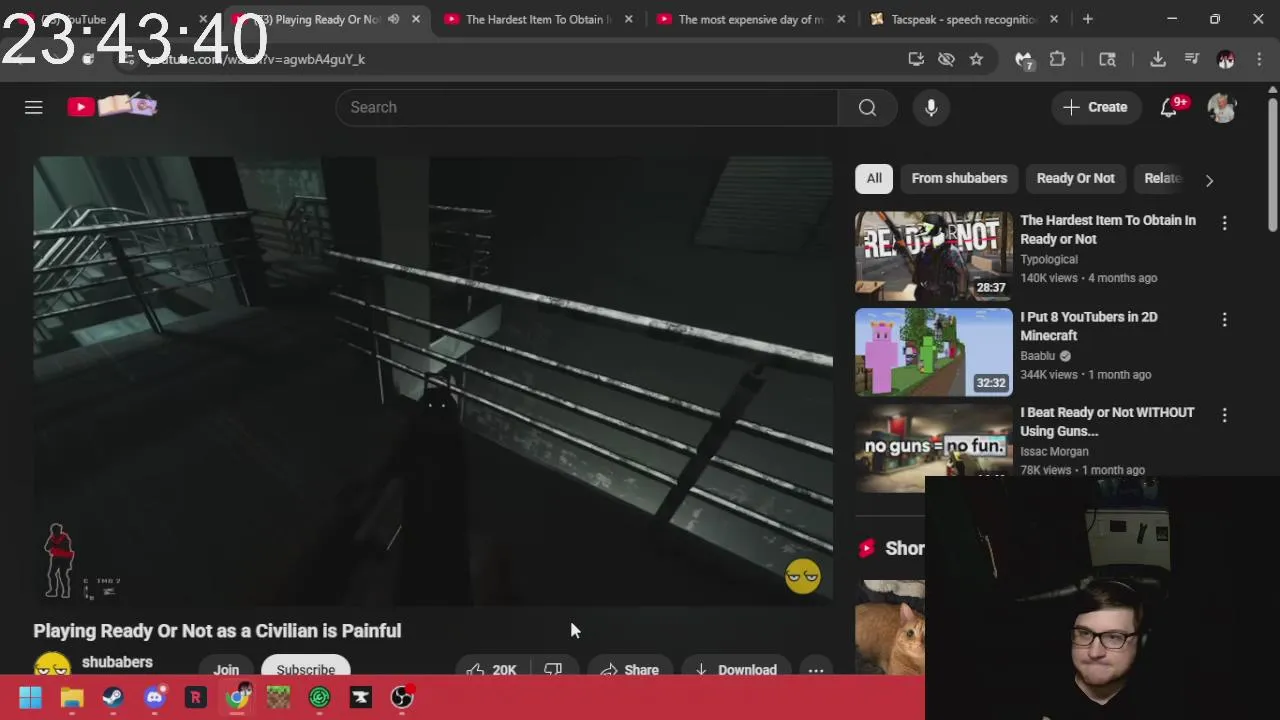Switch to the Tacspeak speech recognition tab
1280x720 pixels.
coord(964,19)
